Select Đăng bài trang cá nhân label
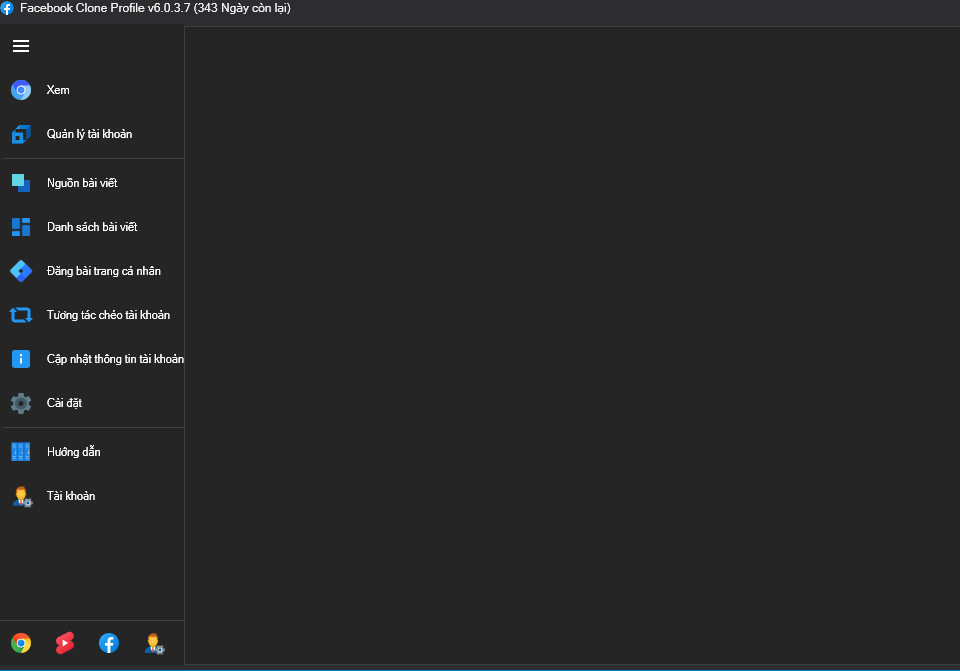This screenshot has height=671, width=960. tap(103, 271)
